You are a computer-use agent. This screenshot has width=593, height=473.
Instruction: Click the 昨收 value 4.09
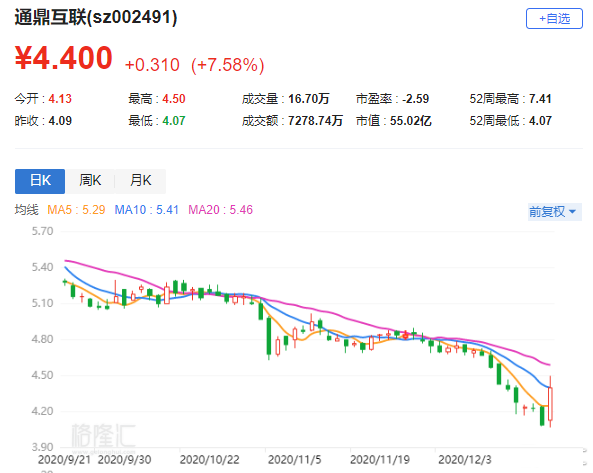(x=60, y=121)
